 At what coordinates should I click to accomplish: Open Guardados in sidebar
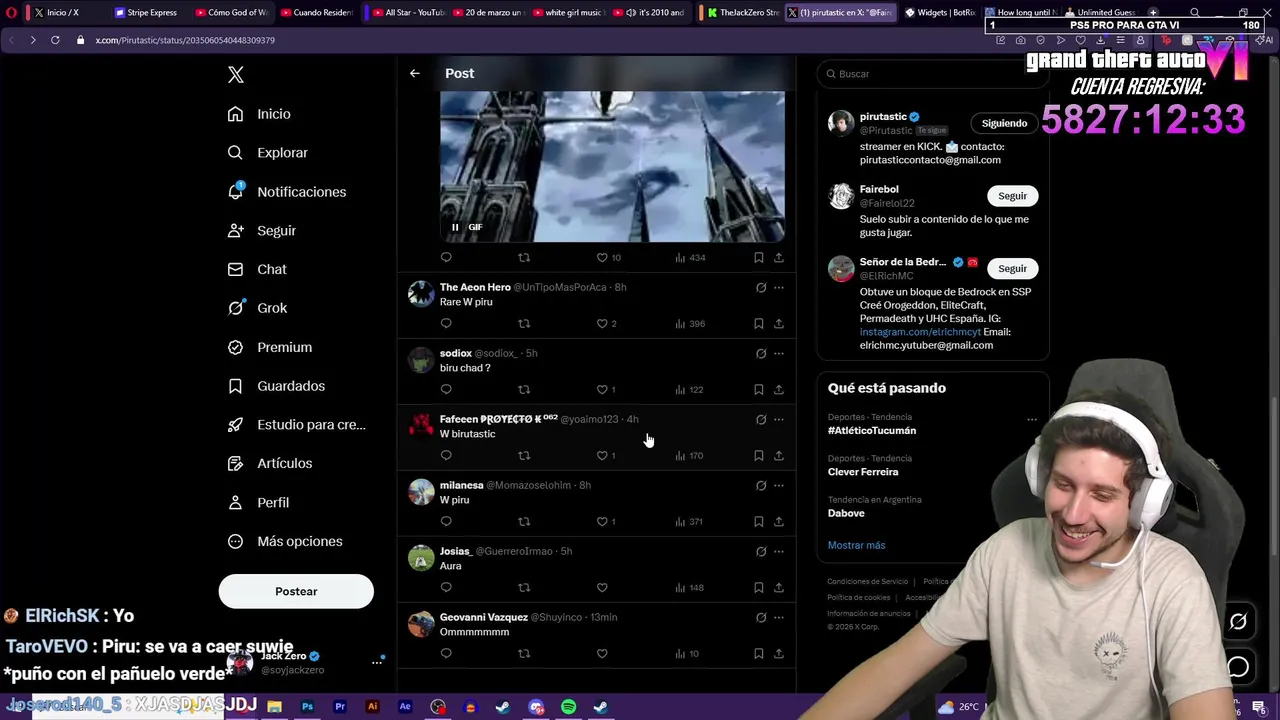276,386
